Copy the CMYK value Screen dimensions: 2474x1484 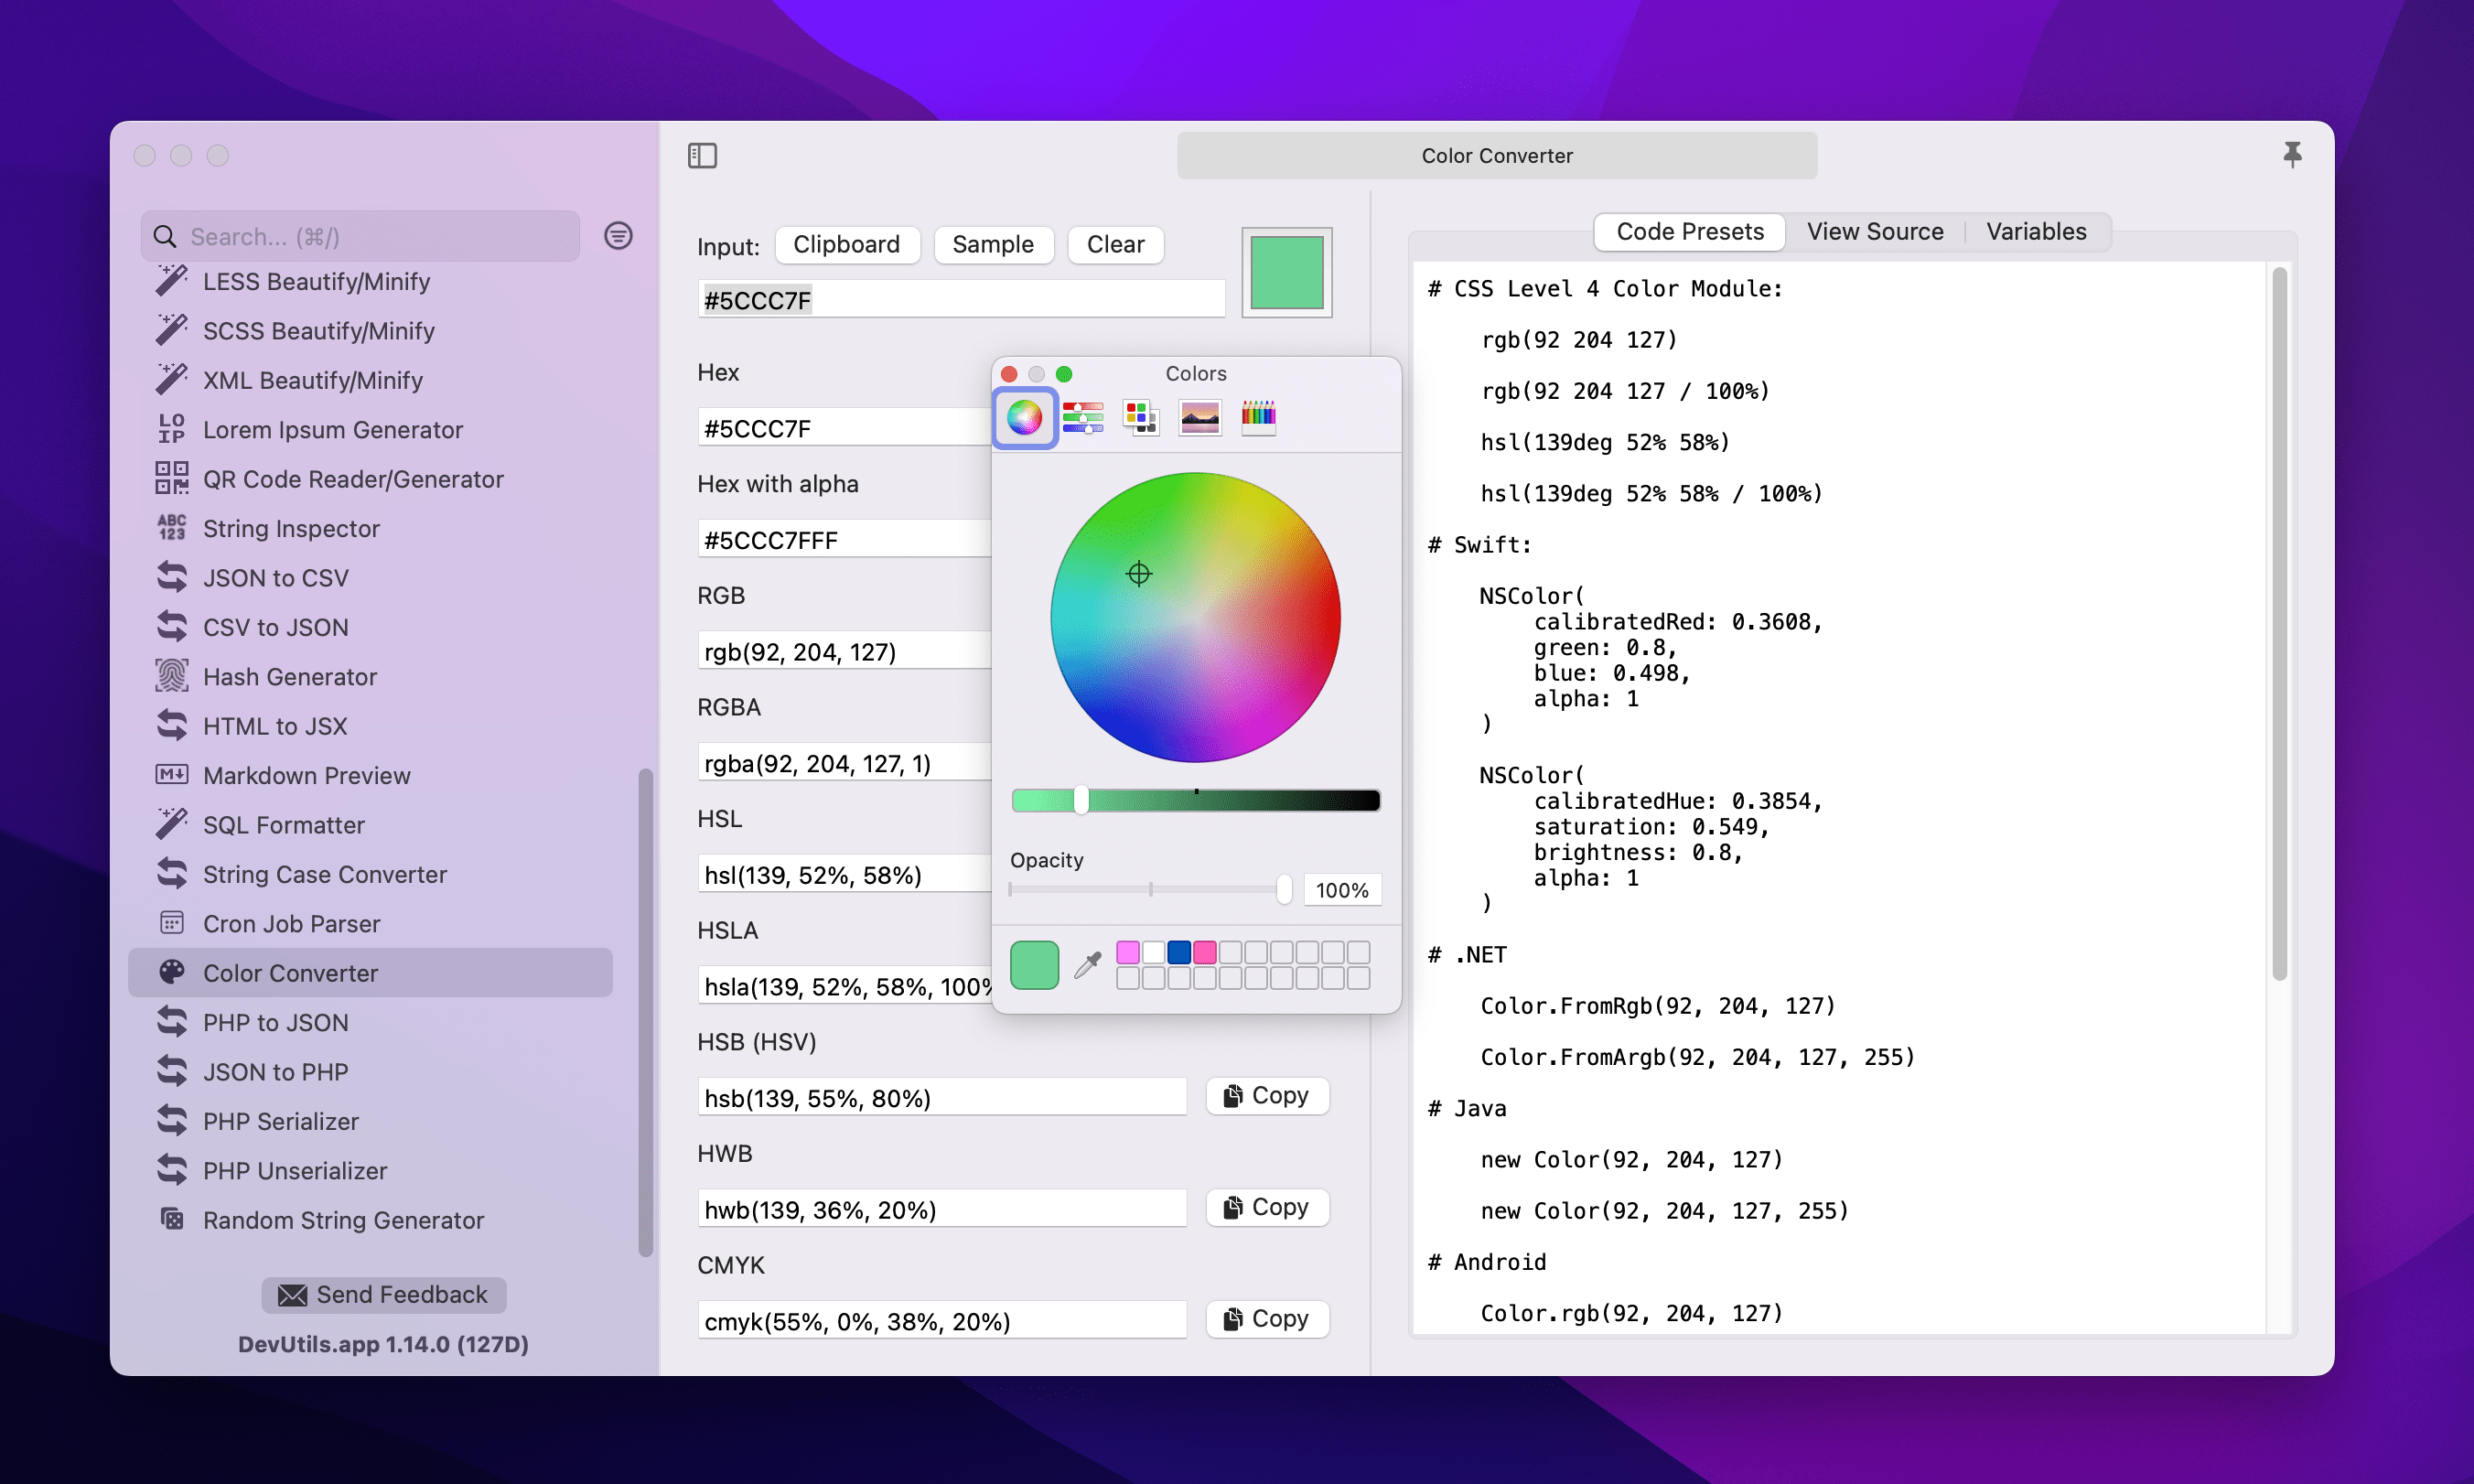point(1267,1319)
